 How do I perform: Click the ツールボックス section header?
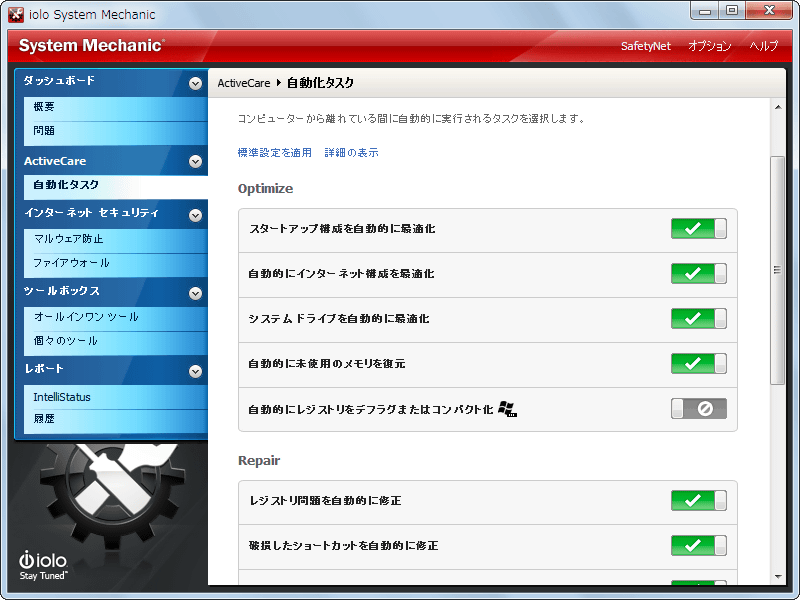pyautogui.click(x=111, y=292)
